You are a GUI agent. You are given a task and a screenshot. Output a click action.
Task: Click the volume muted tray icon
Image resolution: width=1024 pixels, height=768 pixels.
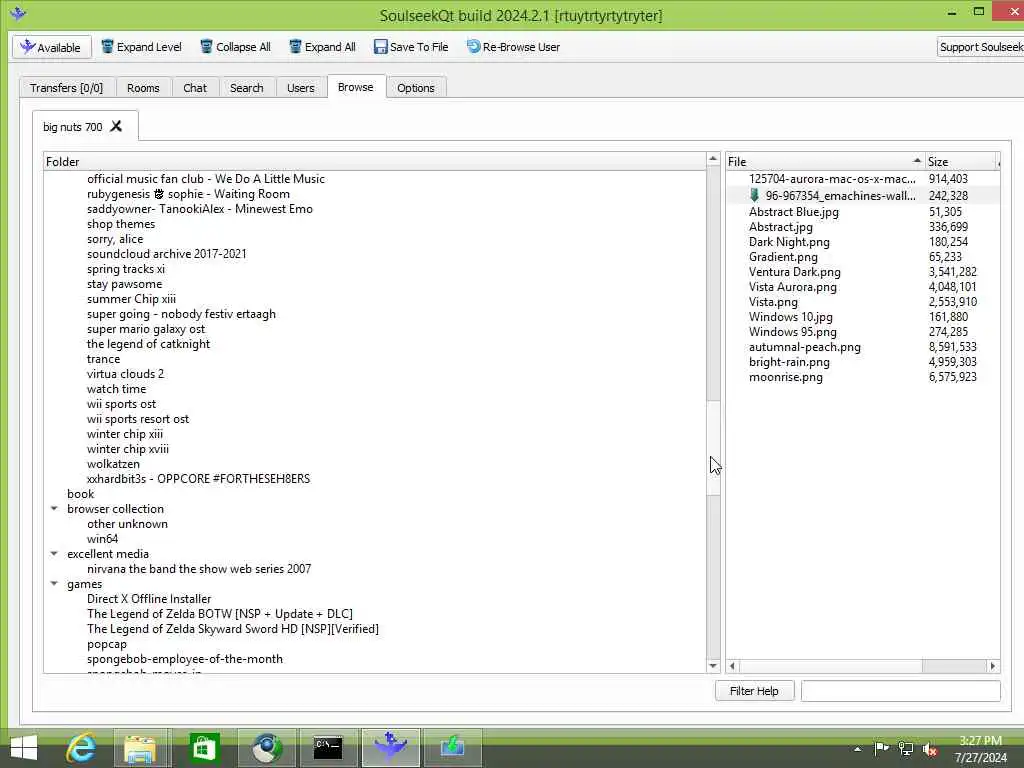pos(931,749)
